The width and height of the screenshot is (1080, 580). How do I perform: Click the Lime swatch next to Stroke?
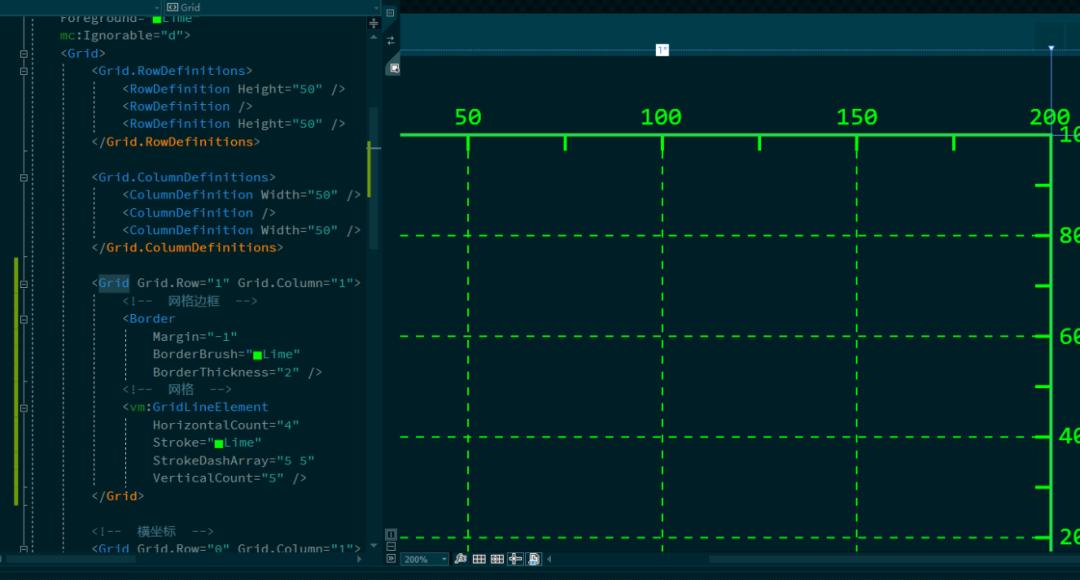pyautogui.click(x=218, y=443)
